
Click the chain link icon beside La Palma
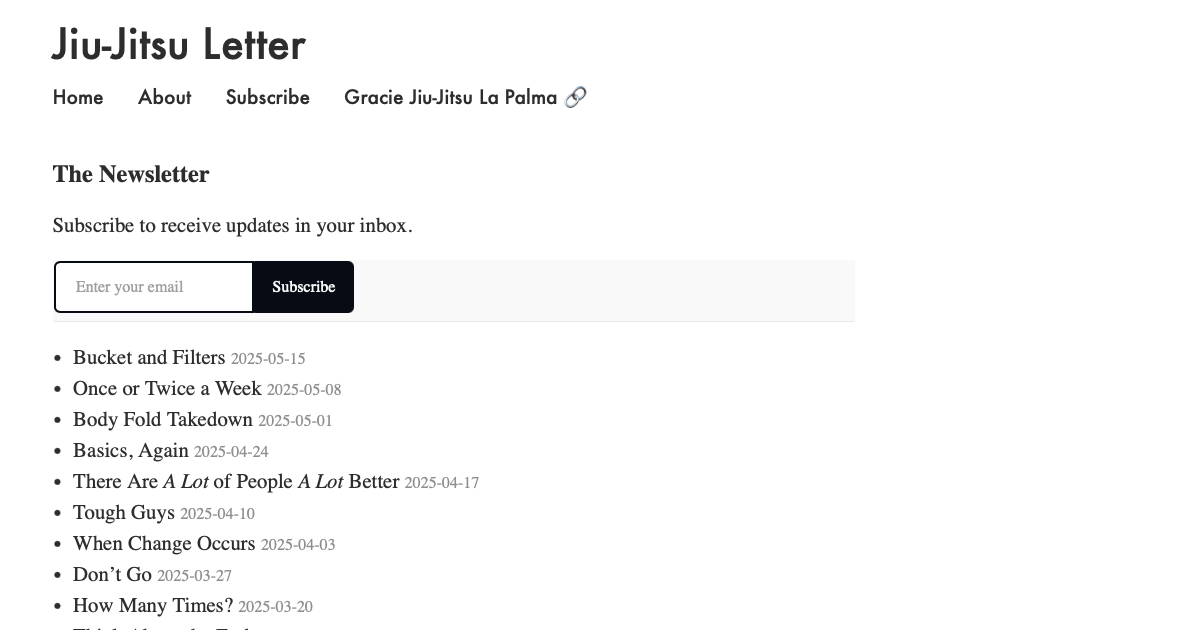[x=575, y=97]
